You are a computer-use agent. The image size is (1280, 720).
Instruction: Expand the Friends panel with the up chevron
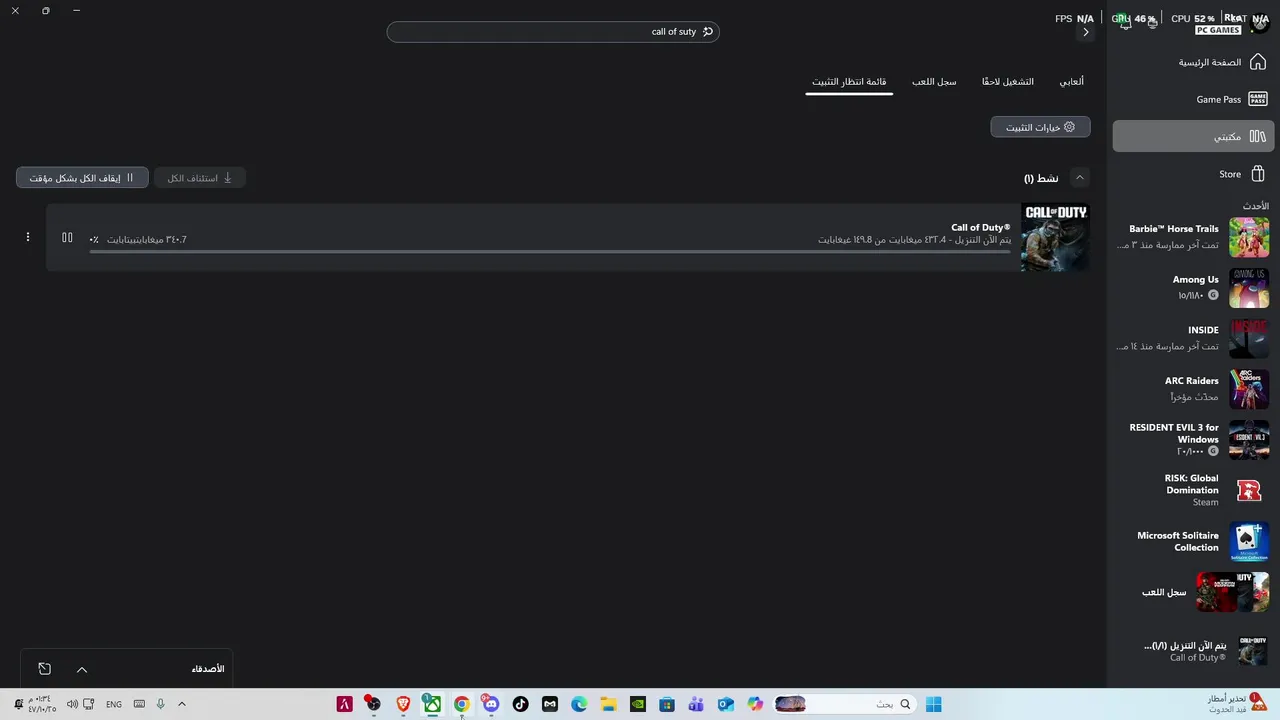click(x=82, y=669)
